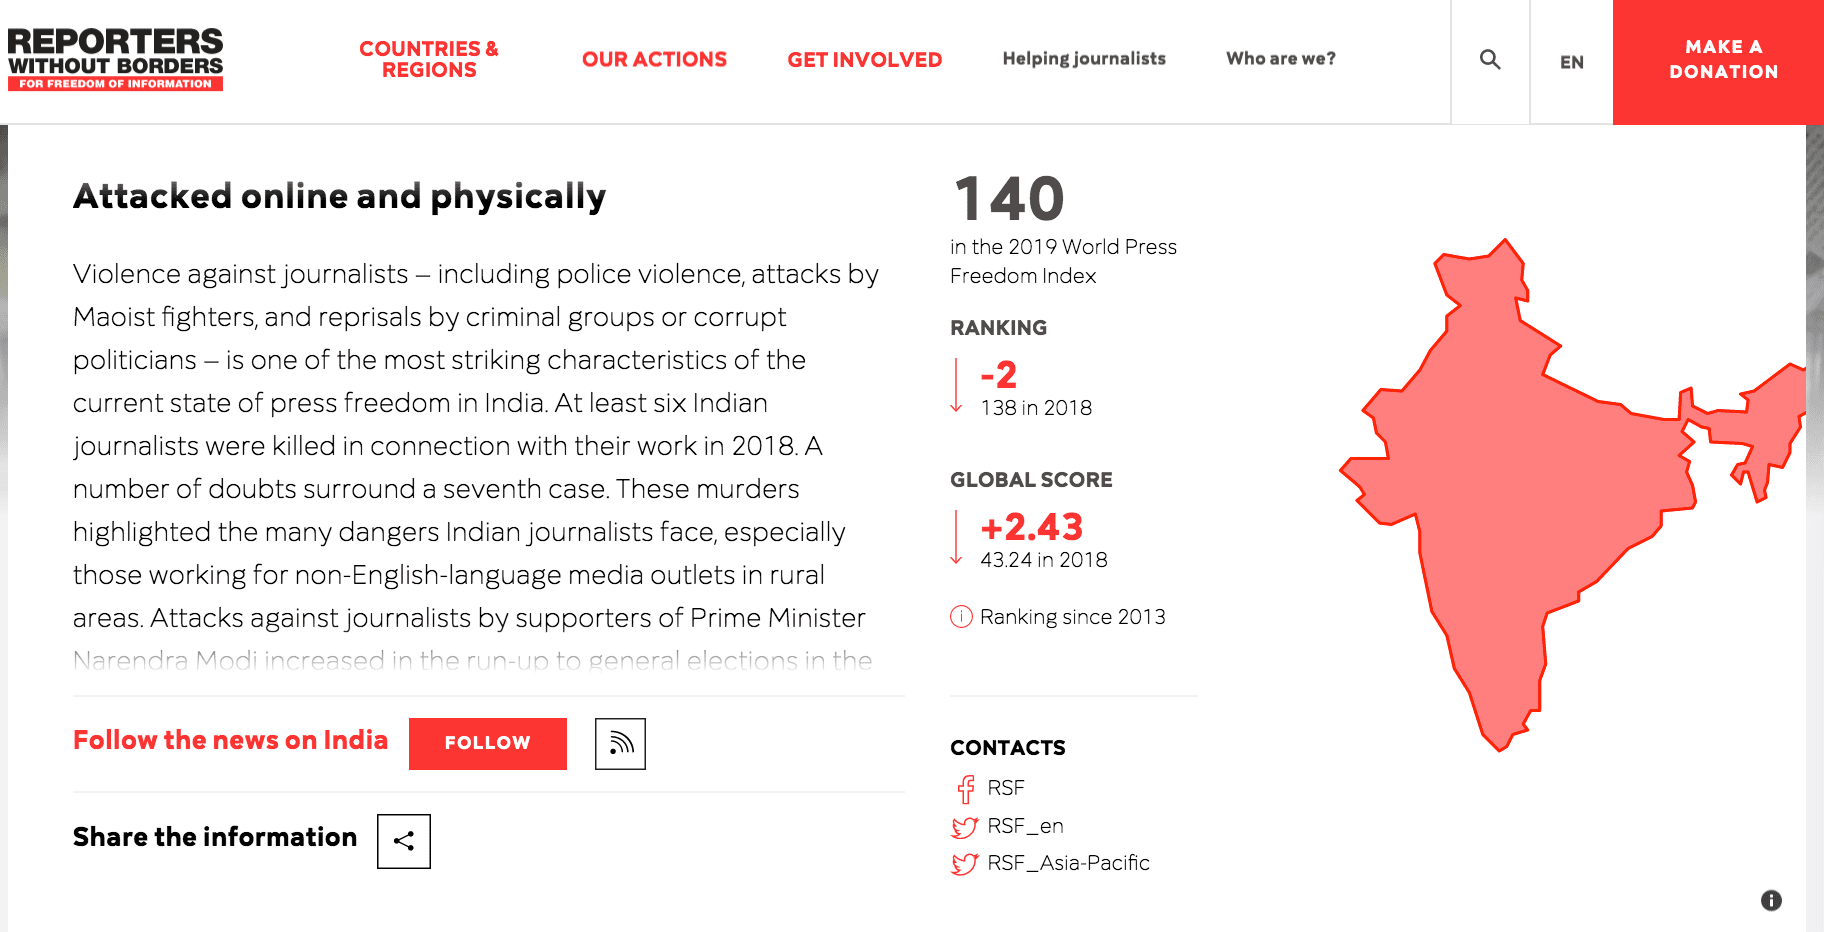
Task: Click the red Follow button
Action: pos(488,744)
